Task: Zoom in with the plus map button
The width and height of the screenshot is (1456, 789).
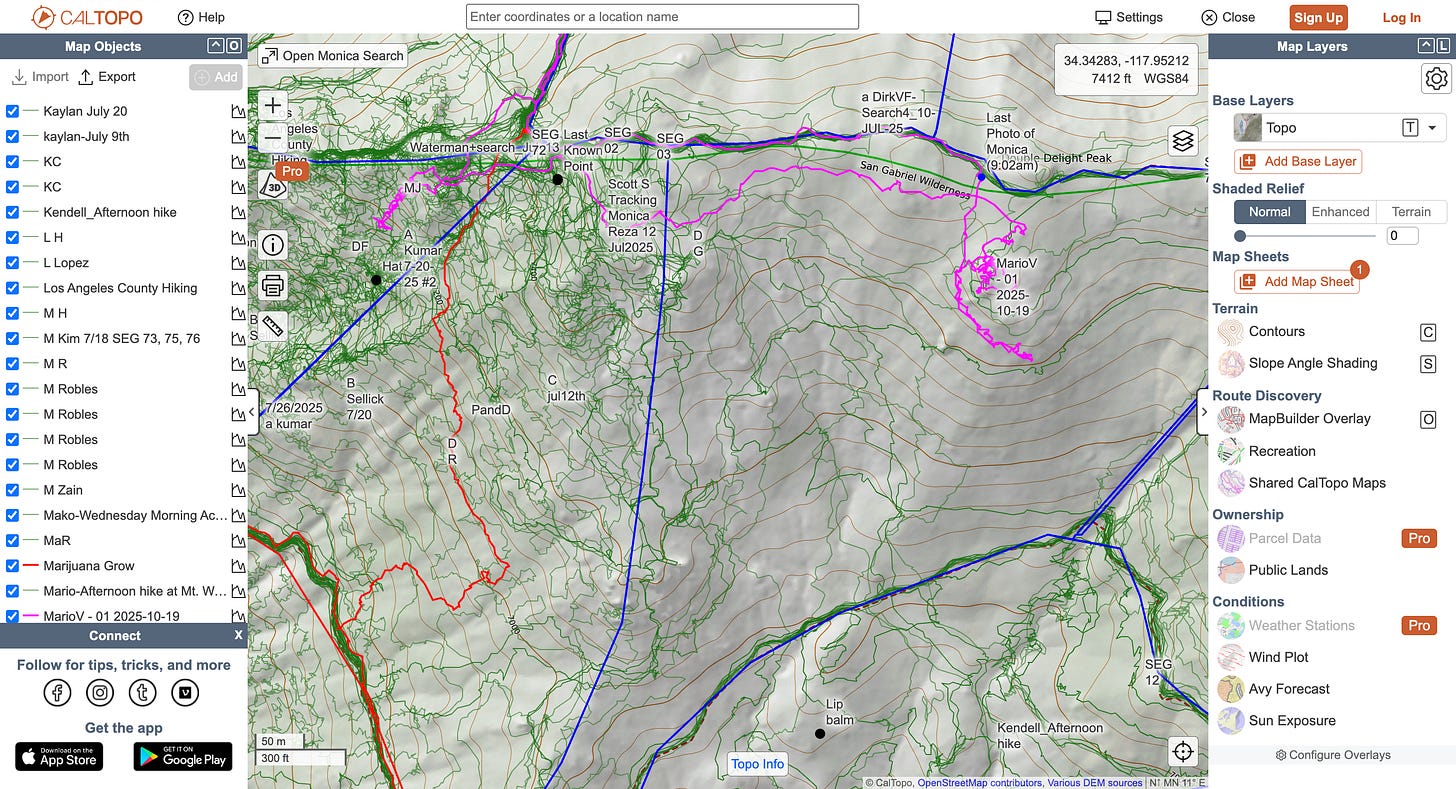Action: pos(273,105)
